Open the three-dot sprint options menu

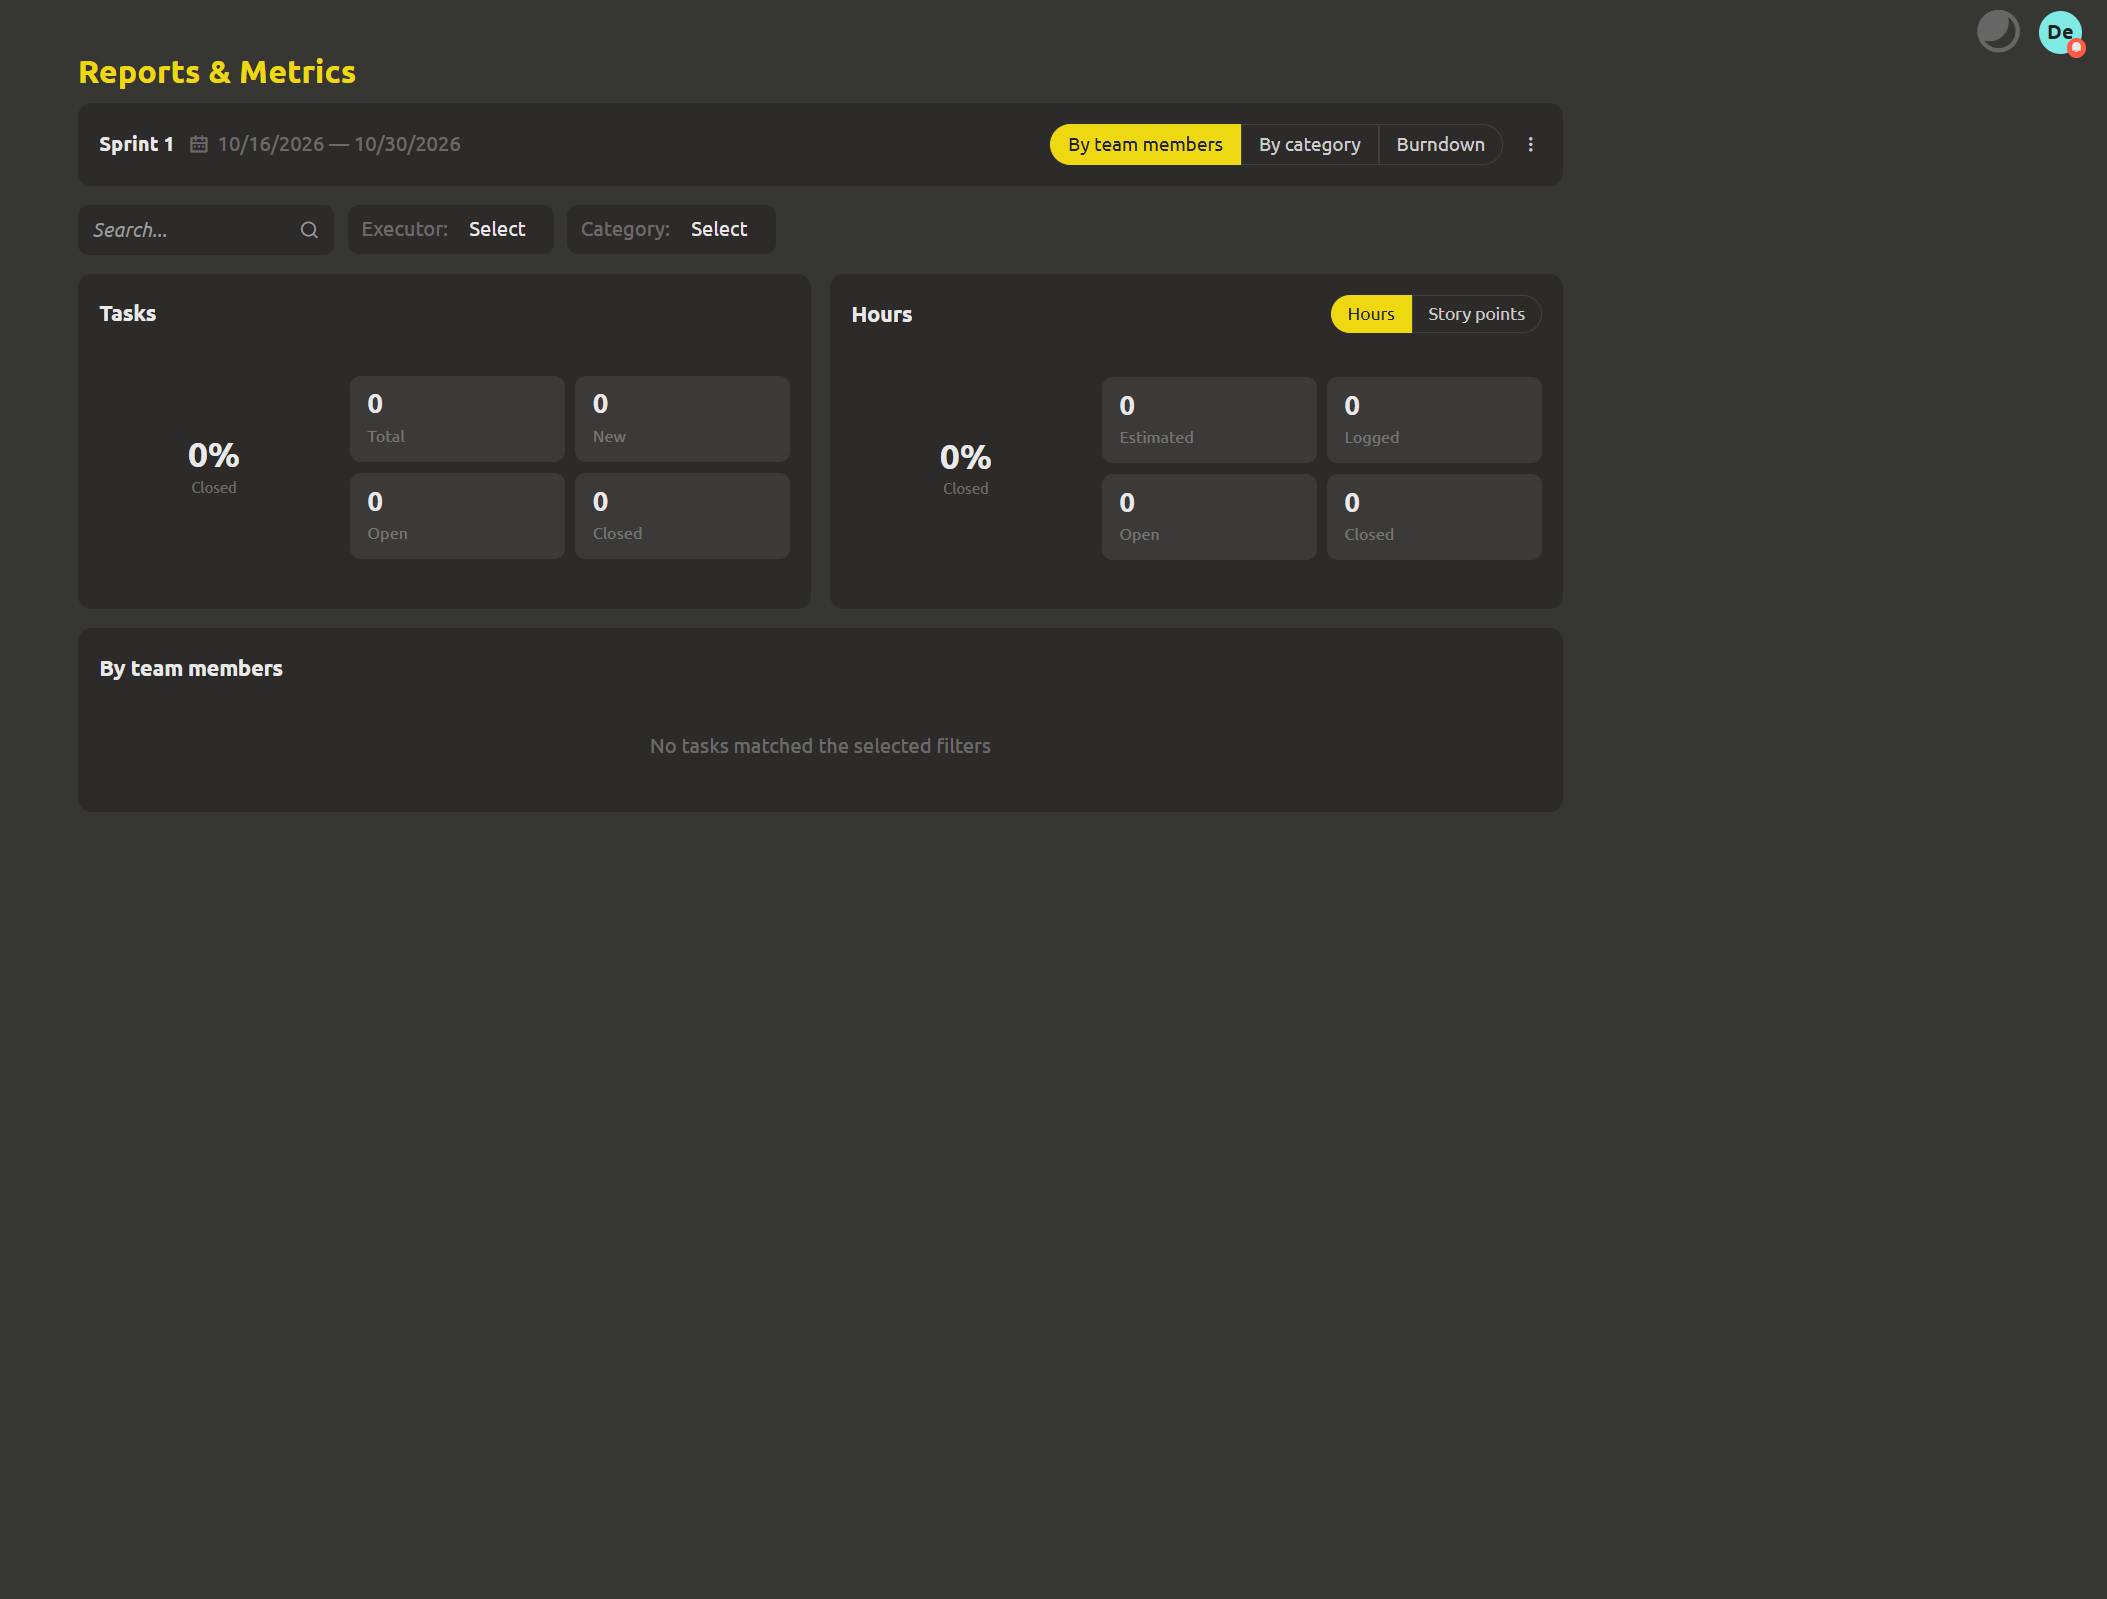coord(1530,145)
